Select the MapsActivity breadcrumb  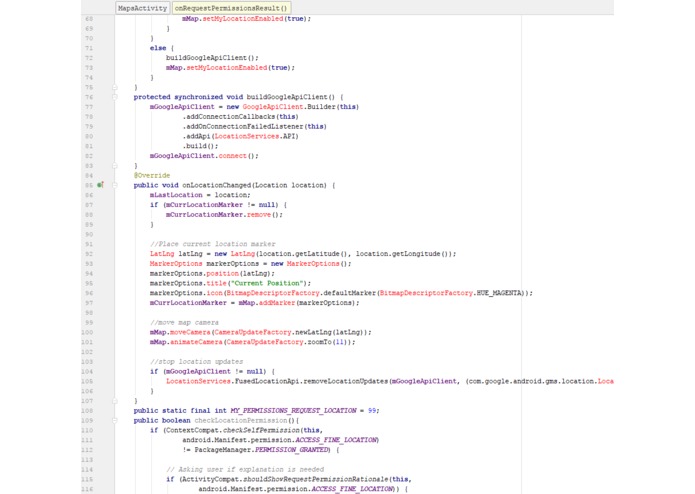[142, 8]
